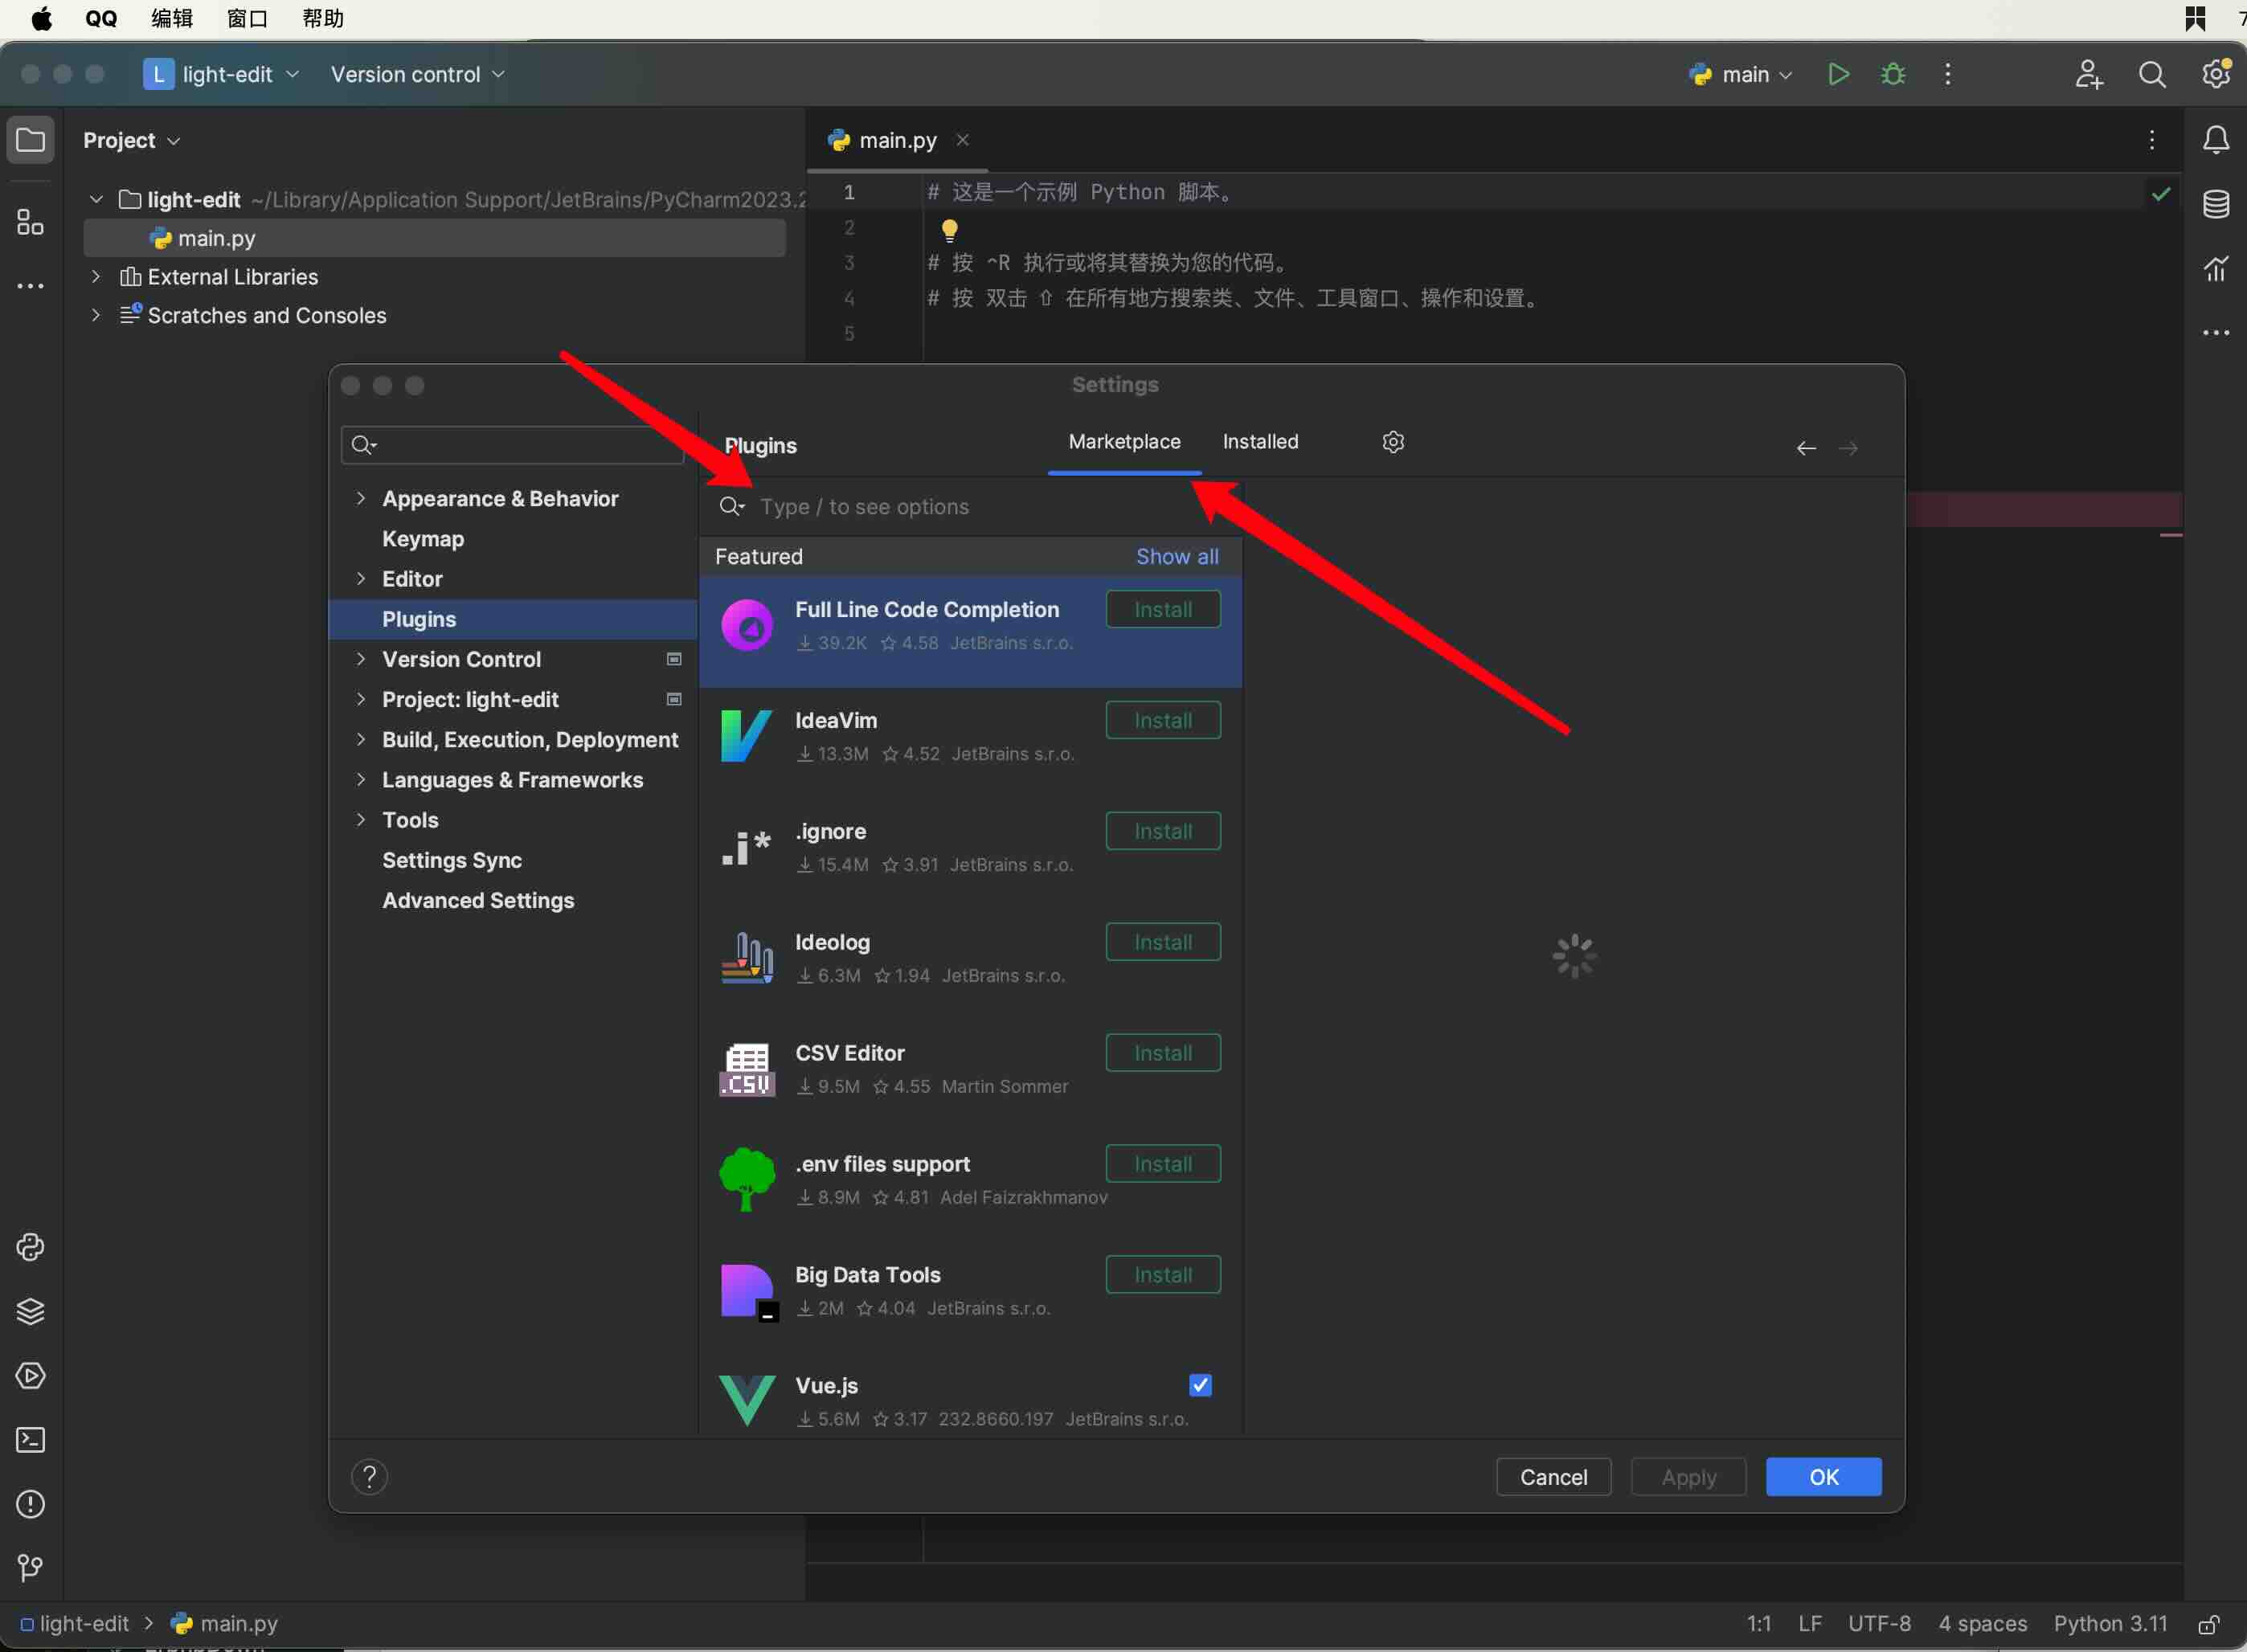Expand Languages & Frameworks section
This screenshot has width=2247, height=1652.
click(361, 779)
